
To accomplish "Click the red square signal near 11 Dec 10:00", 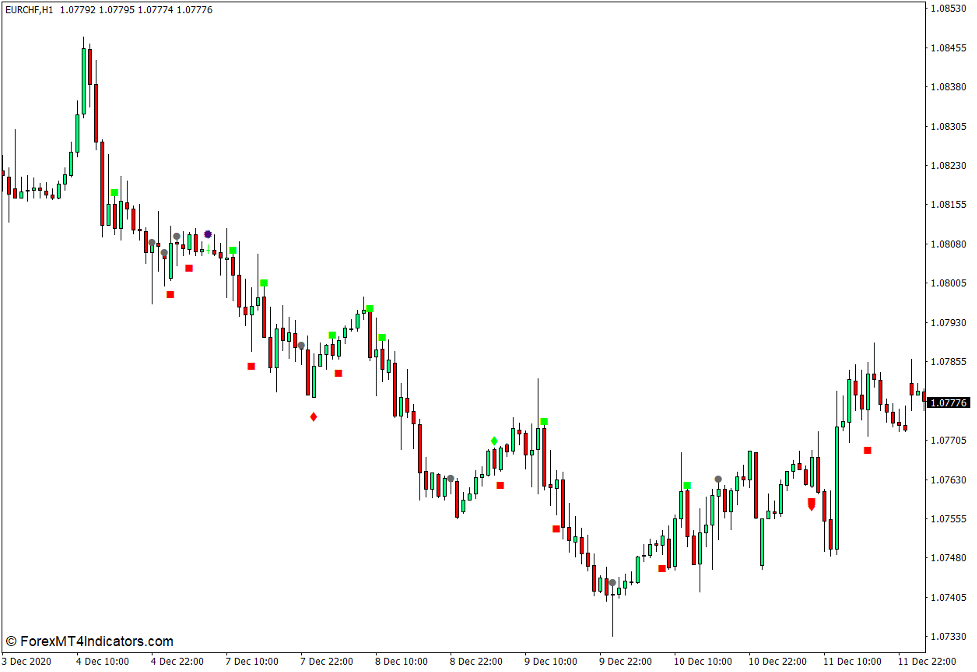I will 868,450.
